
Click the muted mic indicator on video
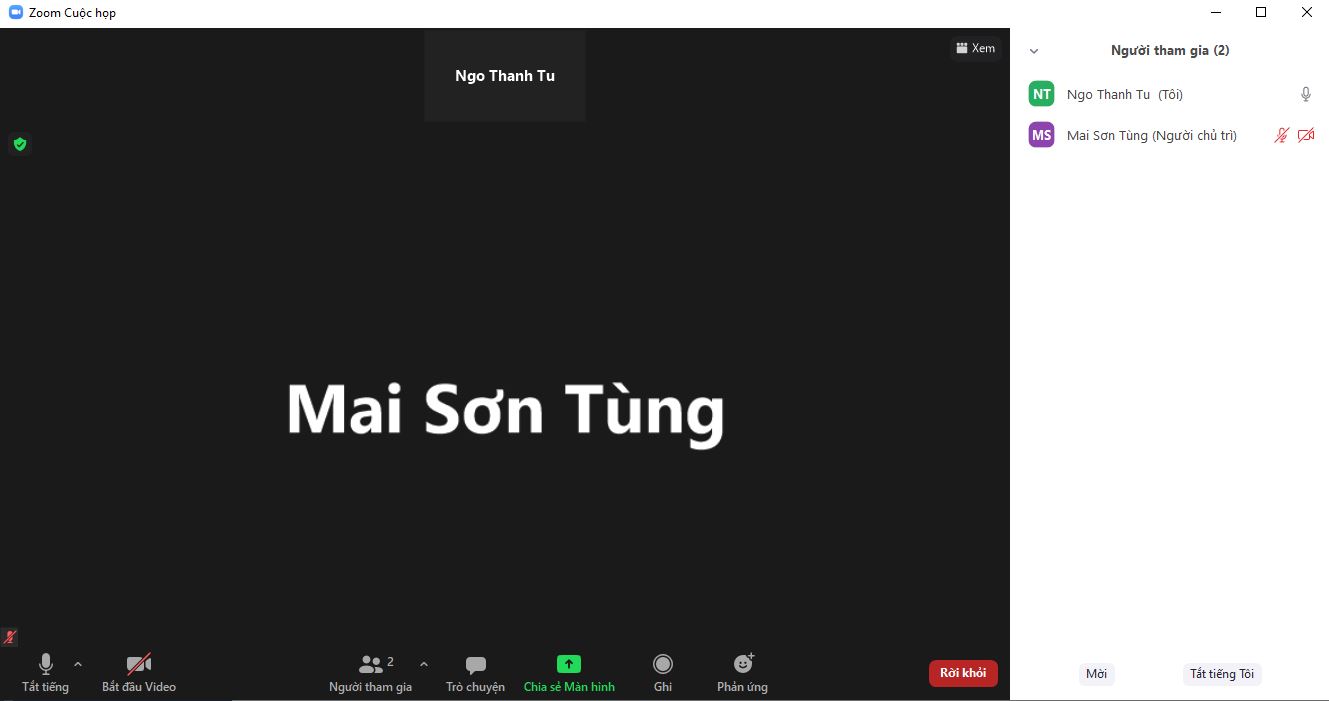[10, 637]
